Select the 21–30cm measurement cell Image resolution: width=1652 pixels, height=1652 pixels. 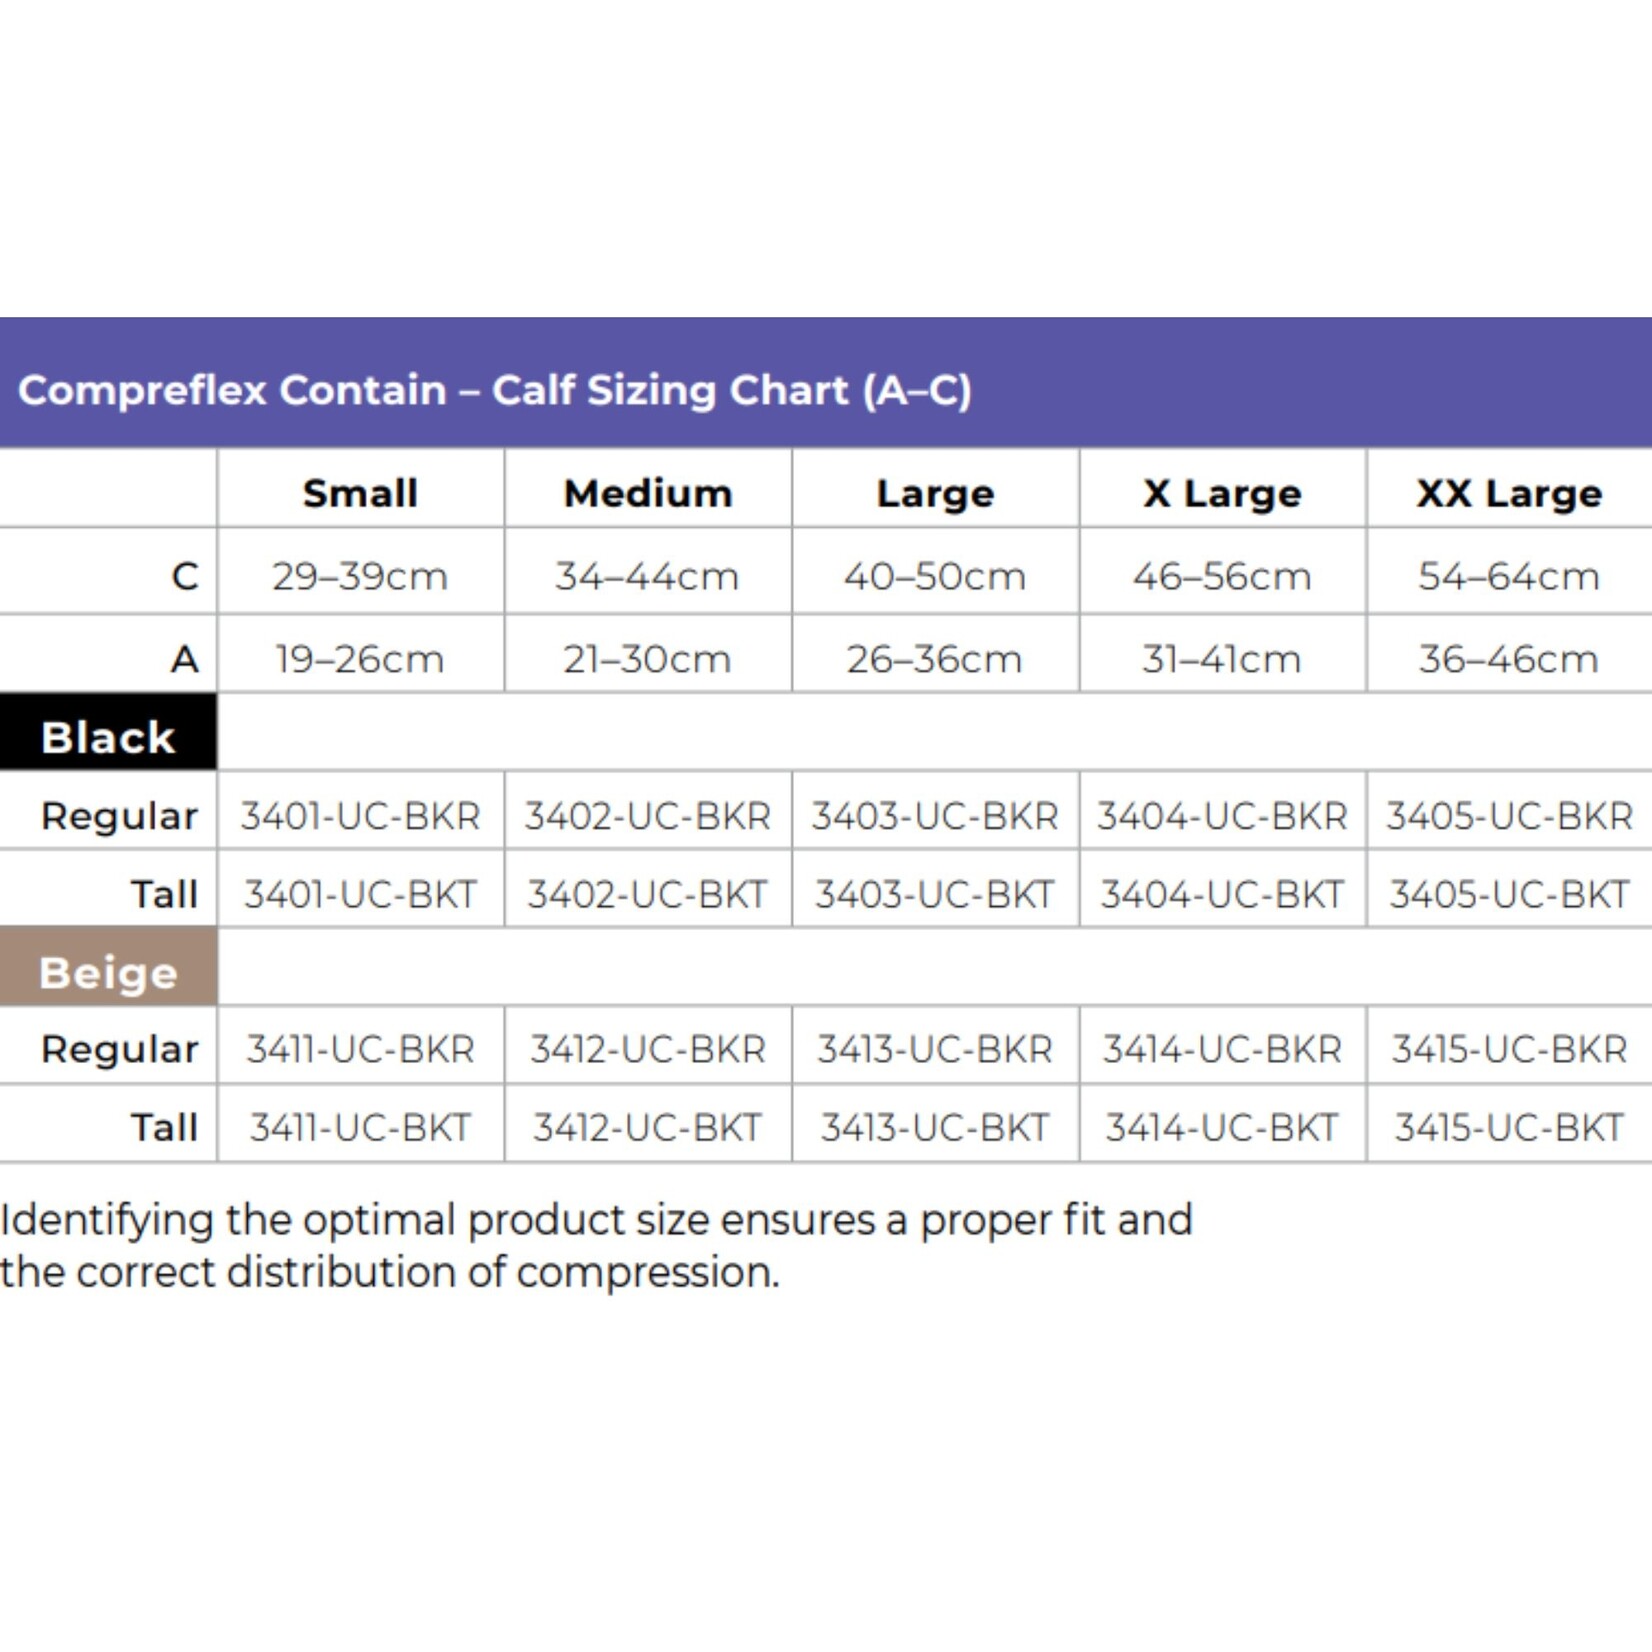(x=648, y=659)
